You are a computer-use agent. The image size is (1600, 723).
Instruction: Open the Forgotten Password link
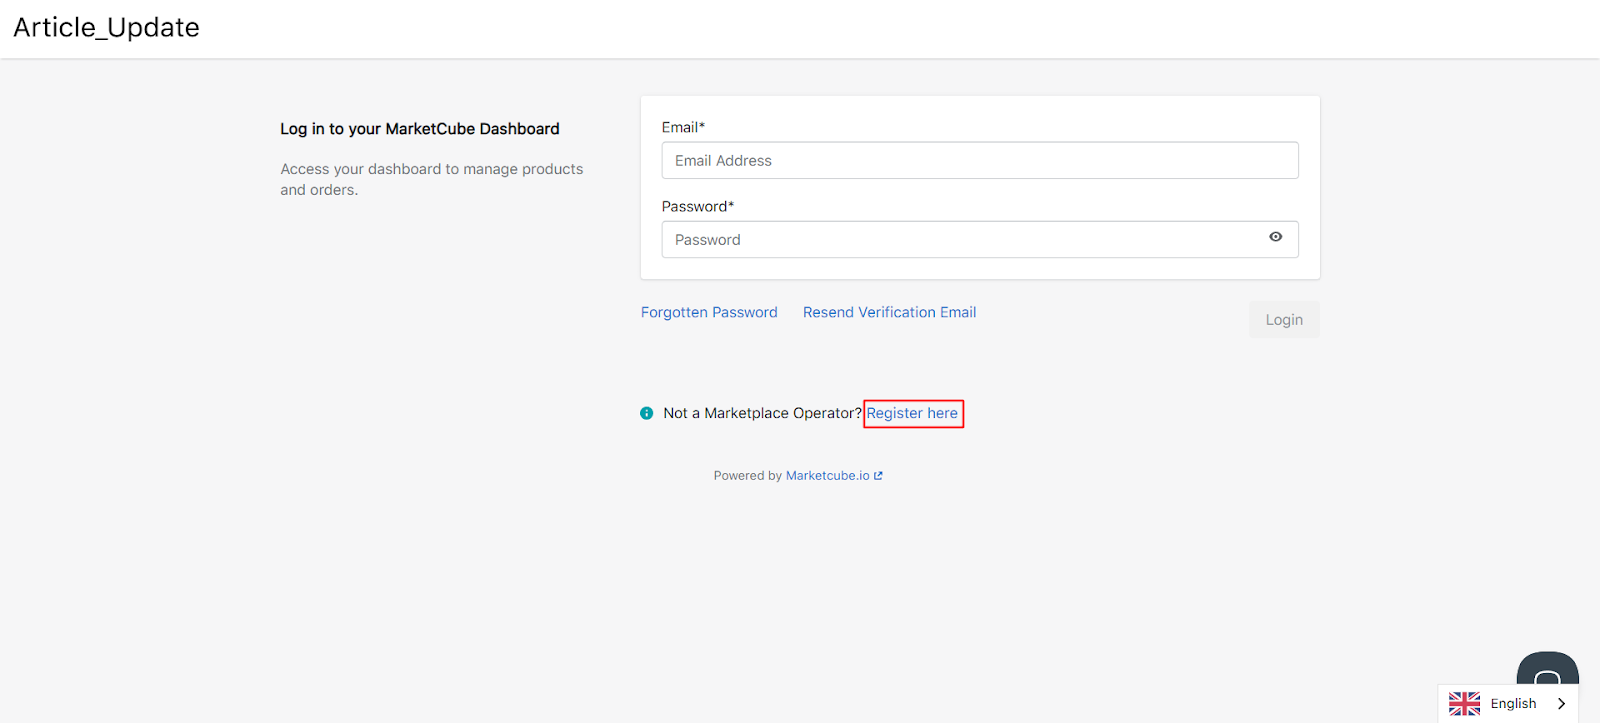pyautogui.click(x=709, y=312)
